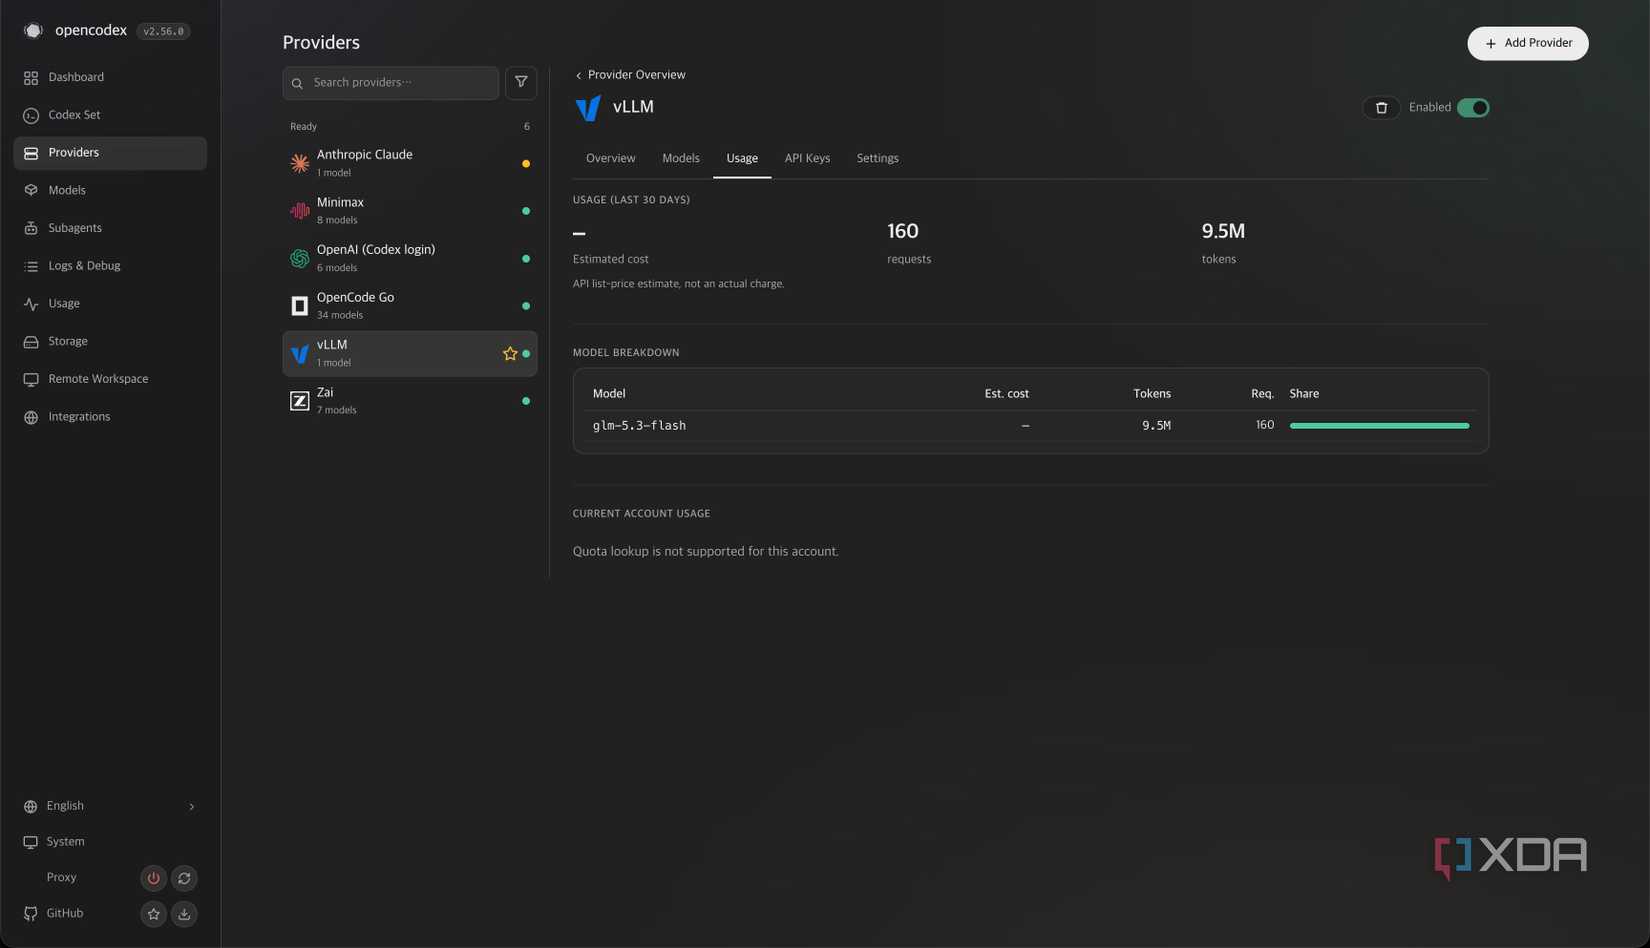Image resolution: width=1650 pixels, height=948 pixels.
Task: Click the Integrations globe icon
Action: pyautogui.click(x=31, y=417)
